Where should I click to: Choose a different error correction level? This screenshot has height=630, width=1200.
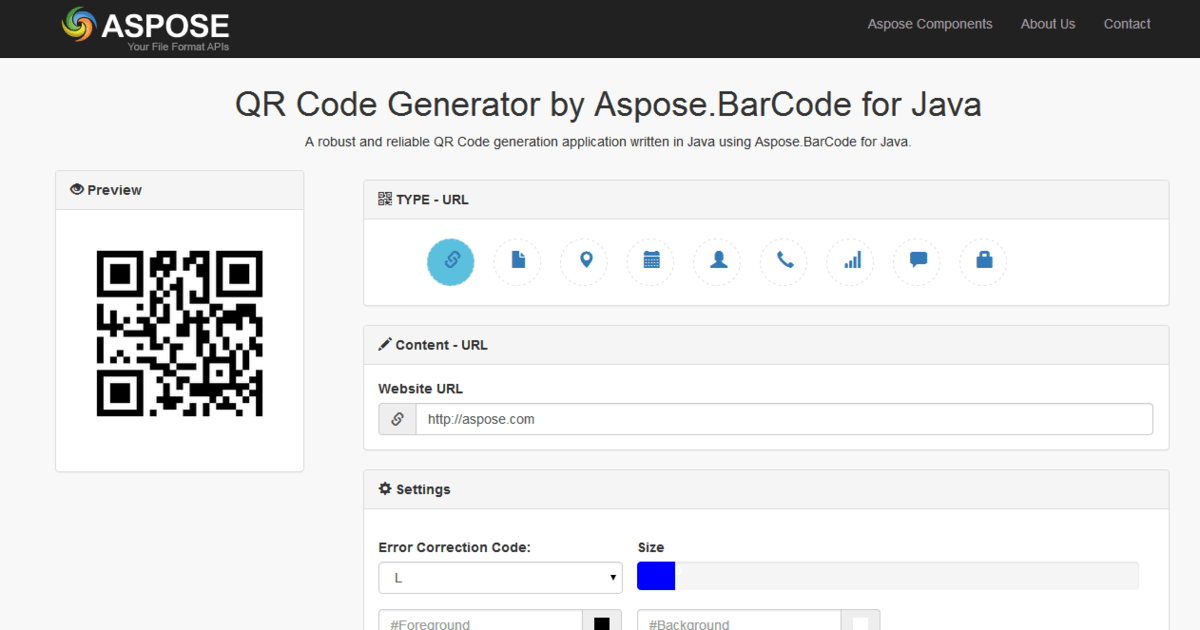click(500, 577)
